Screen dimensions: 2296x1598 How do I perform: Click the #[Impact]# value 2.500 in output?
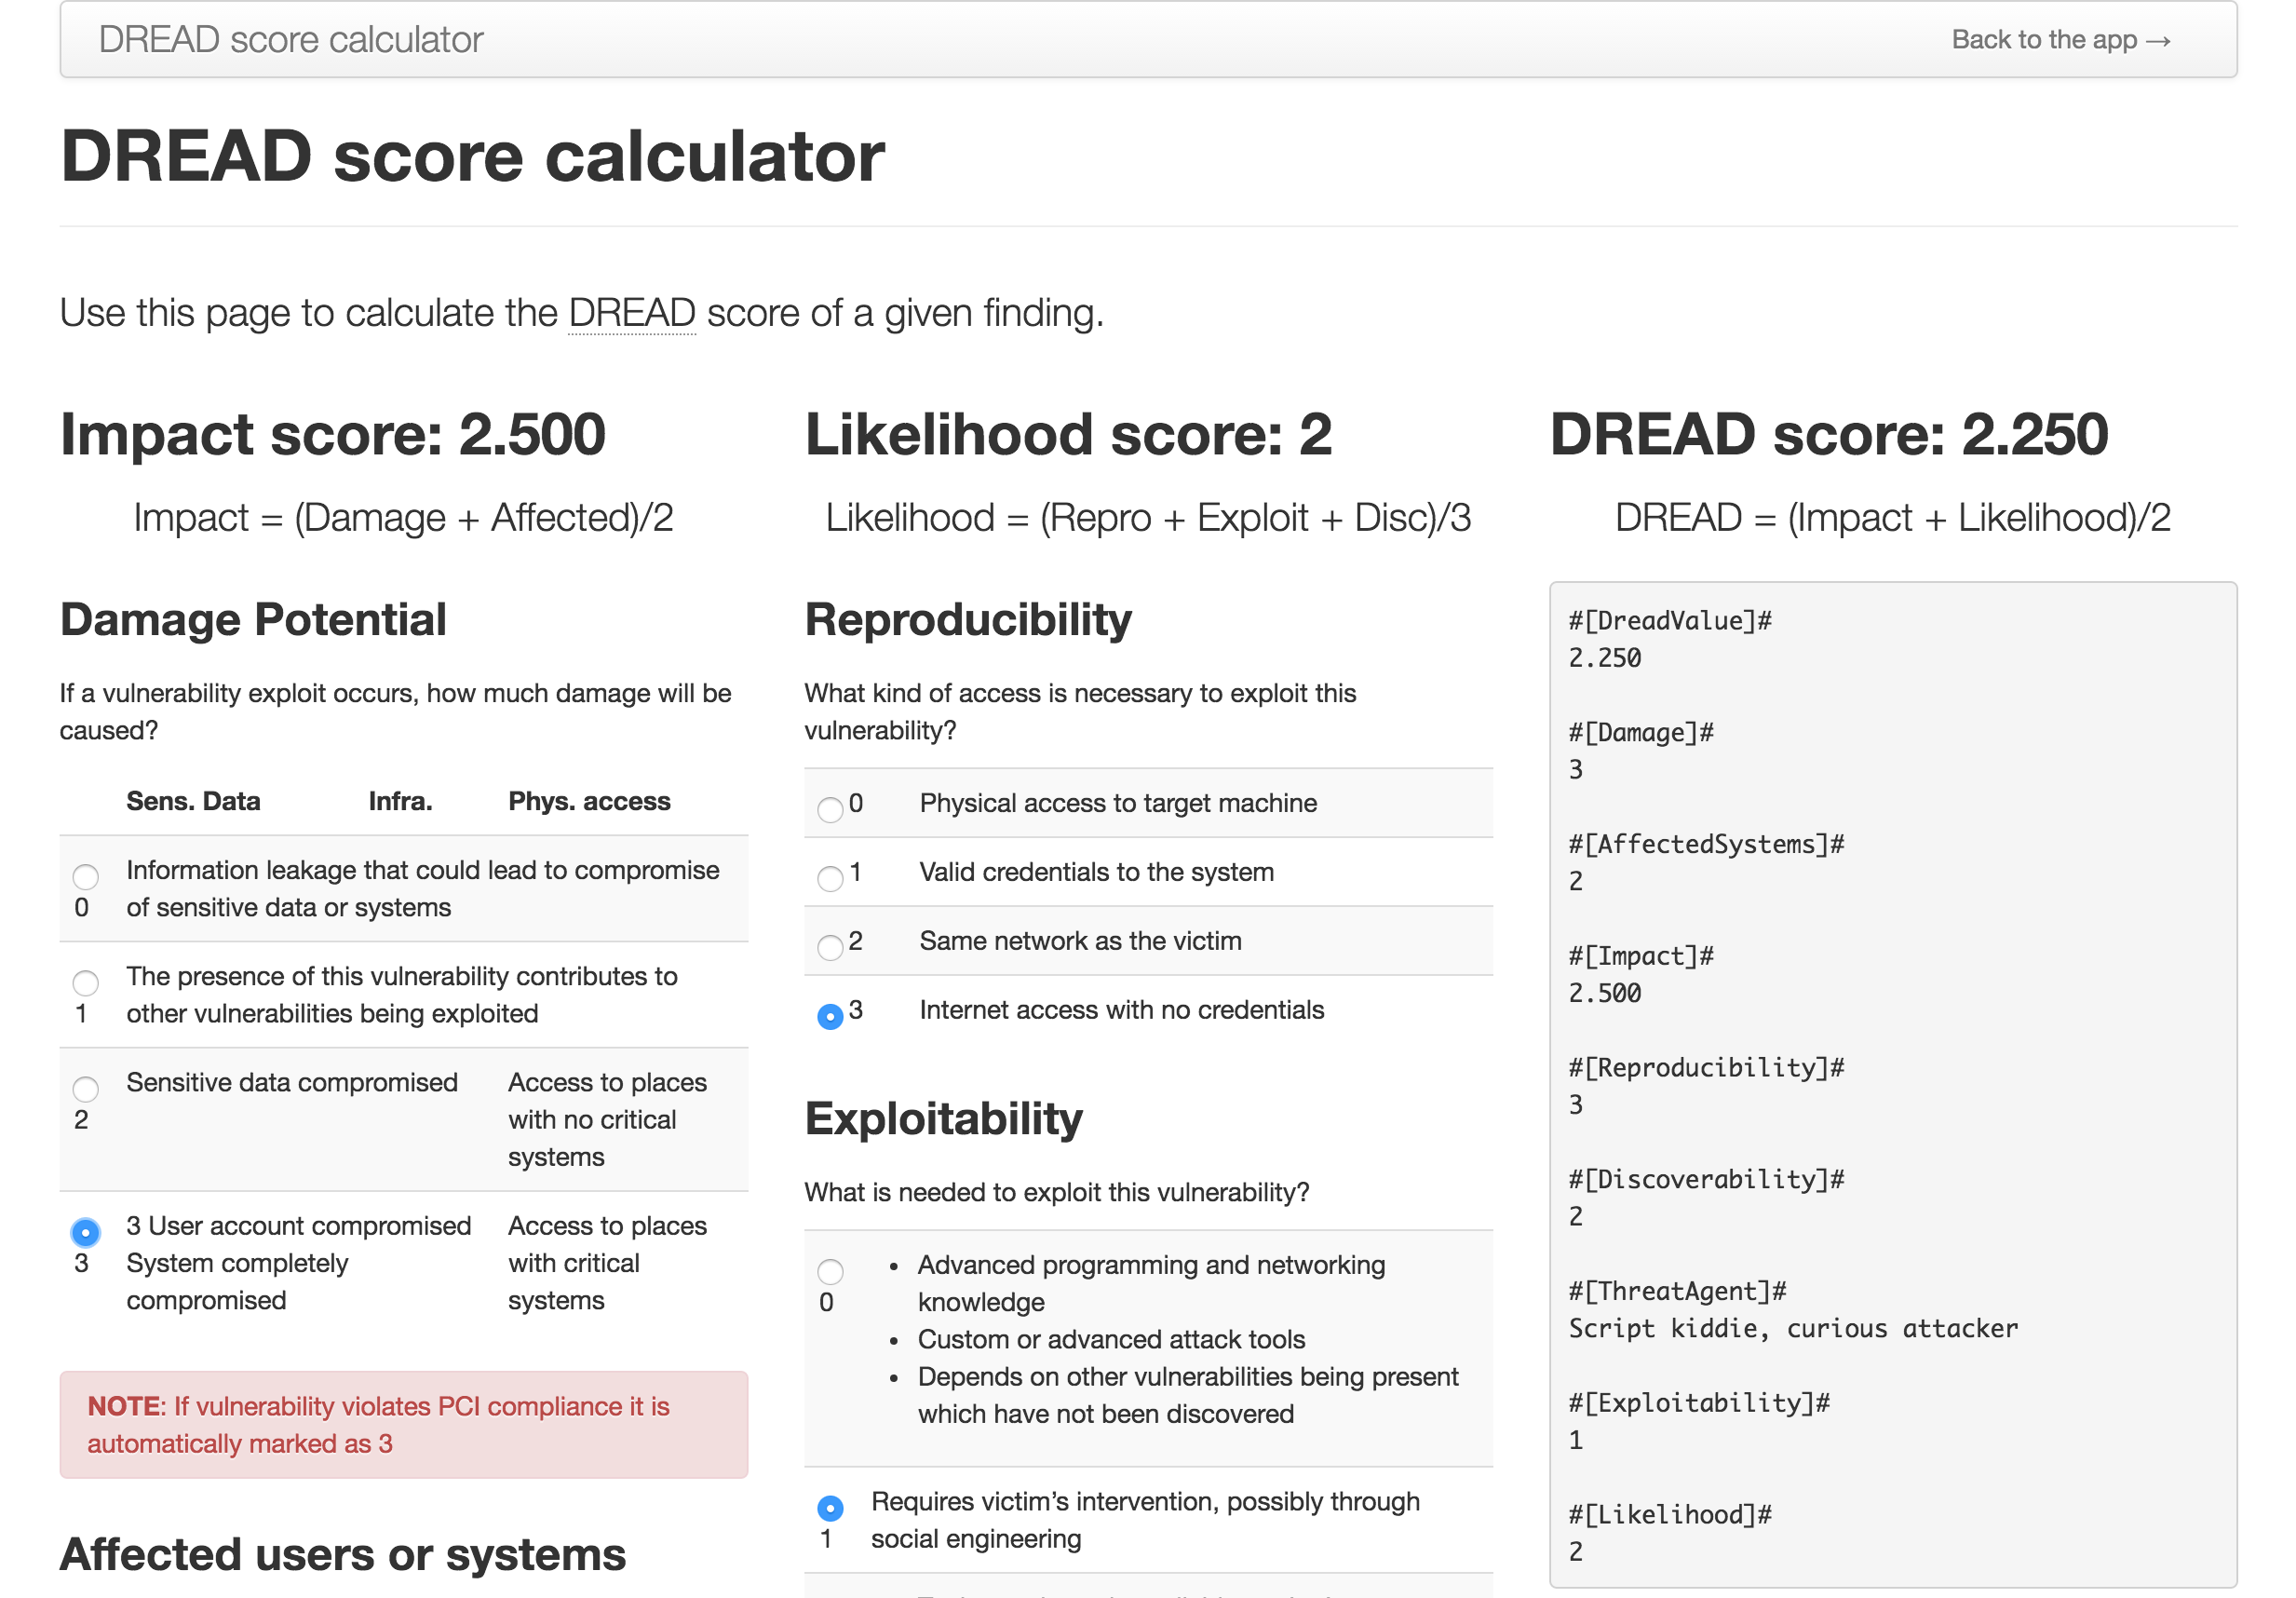1603,993
